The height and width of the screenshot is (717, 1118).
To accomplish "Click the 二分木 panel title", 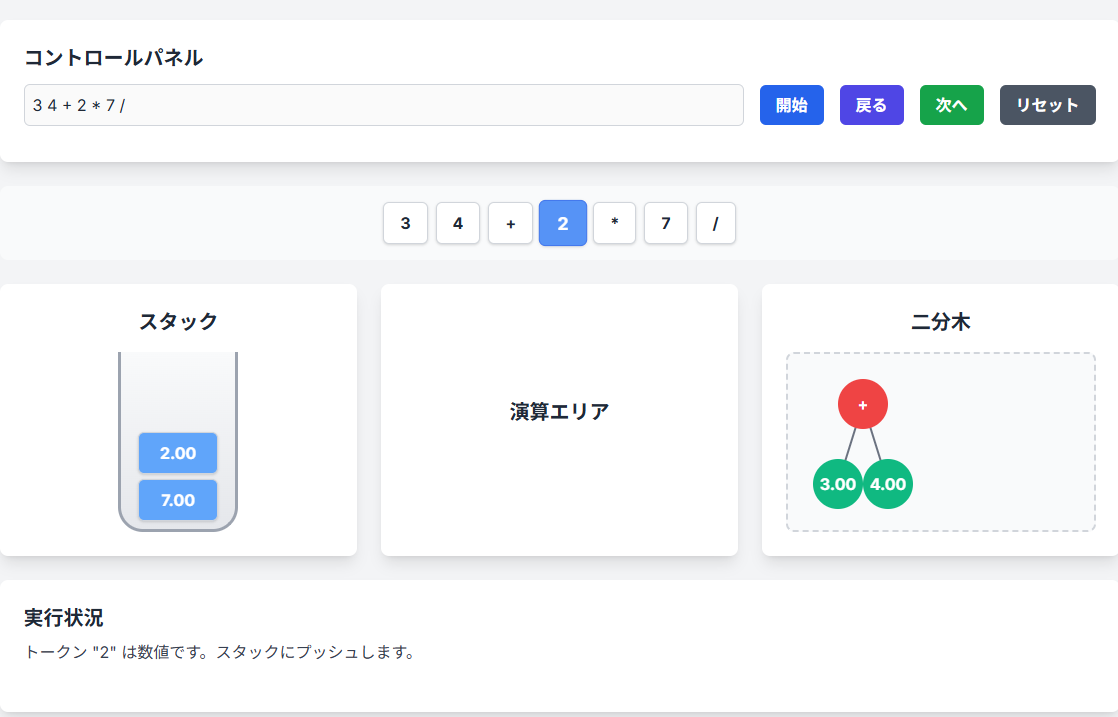I will [x=940, y=321].
